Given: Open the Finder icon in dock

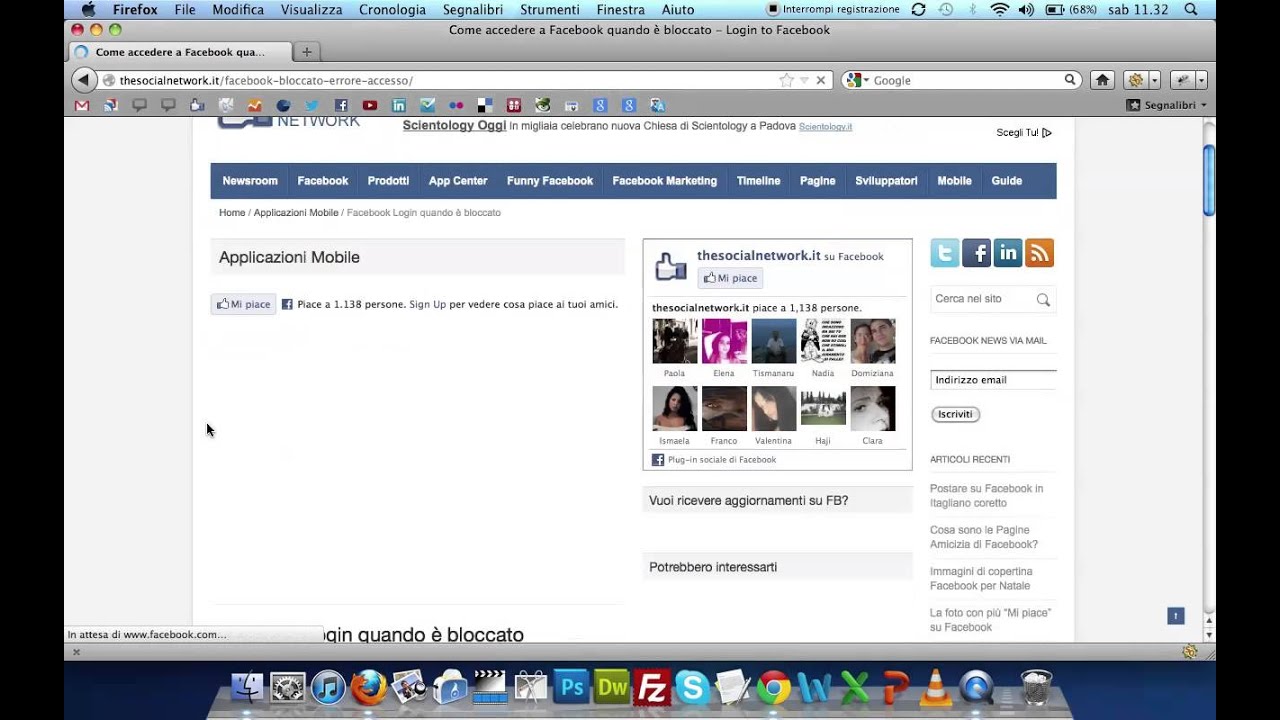Looking at the screenshot, I should (247, 688).
